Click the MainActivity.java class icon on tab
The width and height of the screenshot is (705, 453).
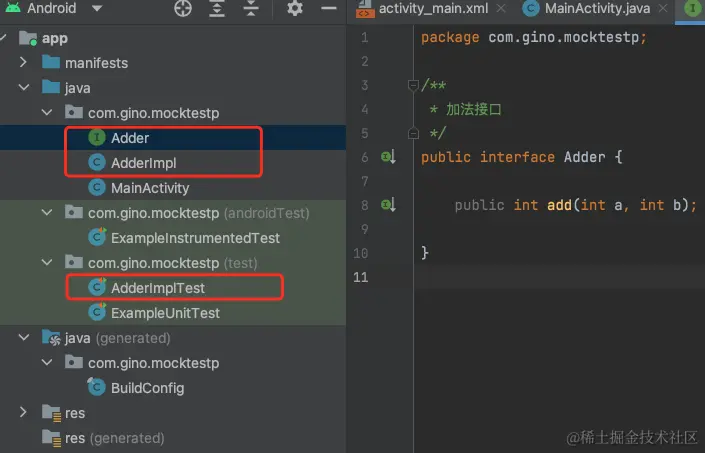[531, 9]
